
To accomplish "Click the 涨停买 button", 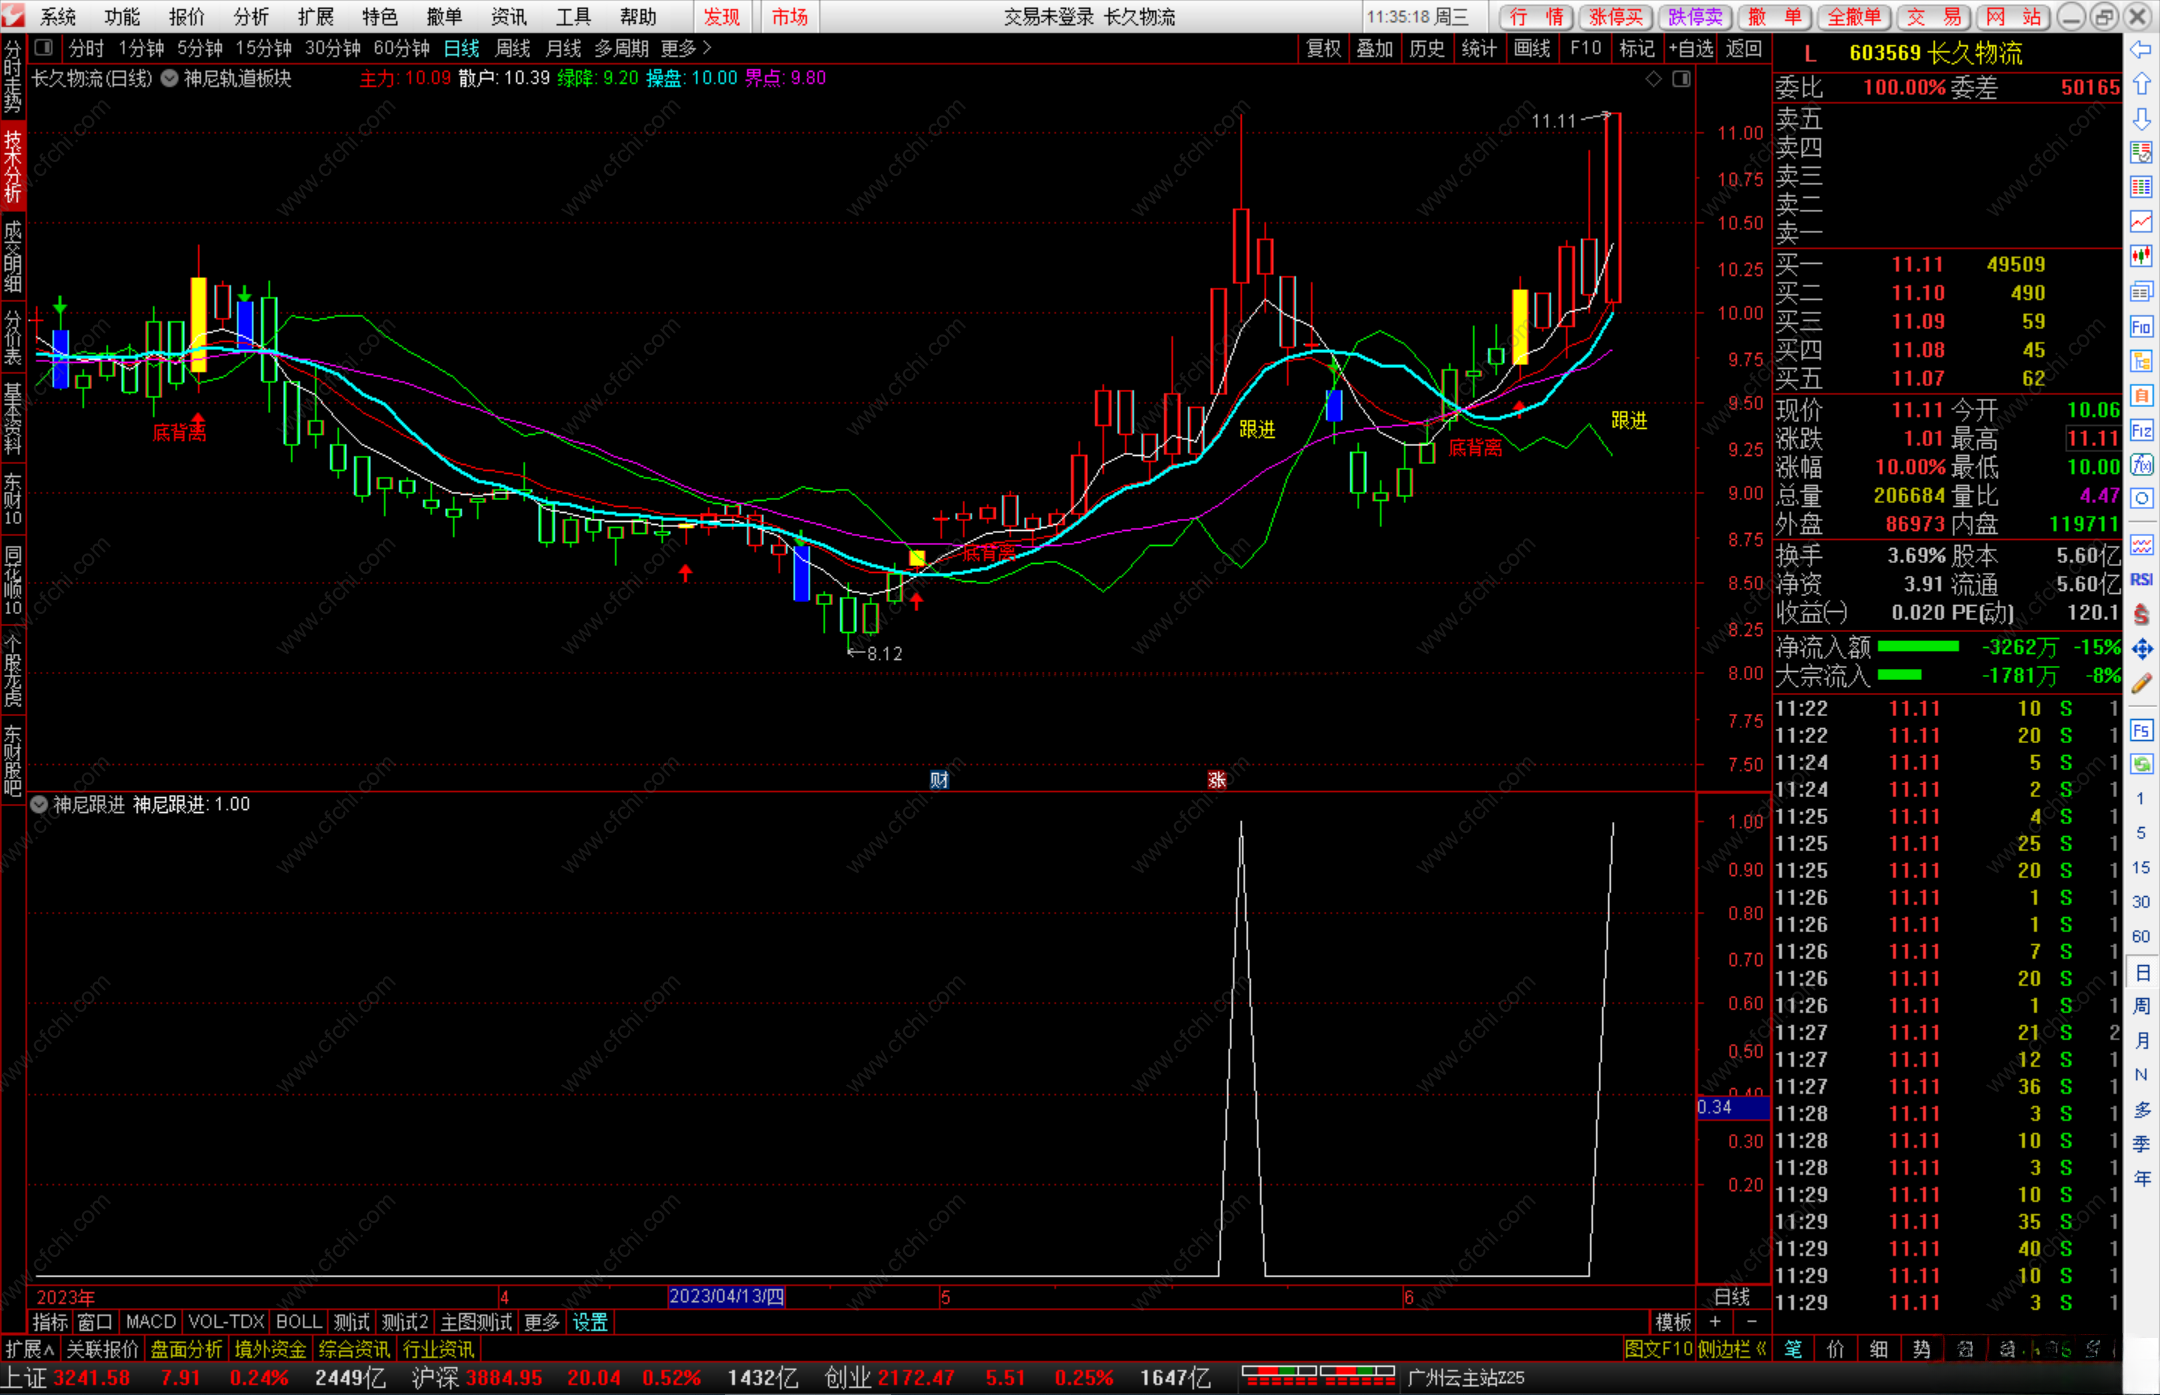I will pos(1616,17).
